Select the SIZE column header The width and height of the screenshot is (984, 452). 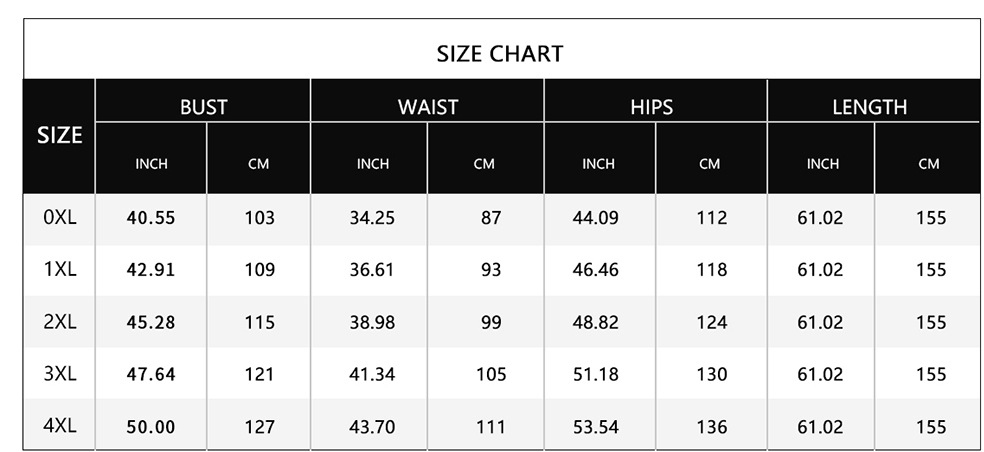[x=59, y=136]
